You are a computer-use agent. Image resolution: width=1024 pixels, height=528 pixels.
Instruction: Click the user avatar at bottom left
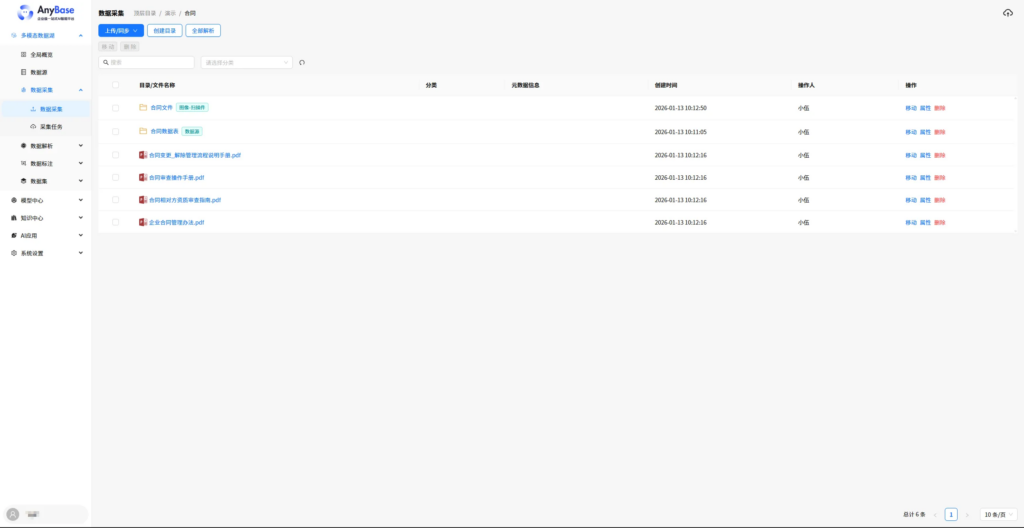(x=13, y=514)
